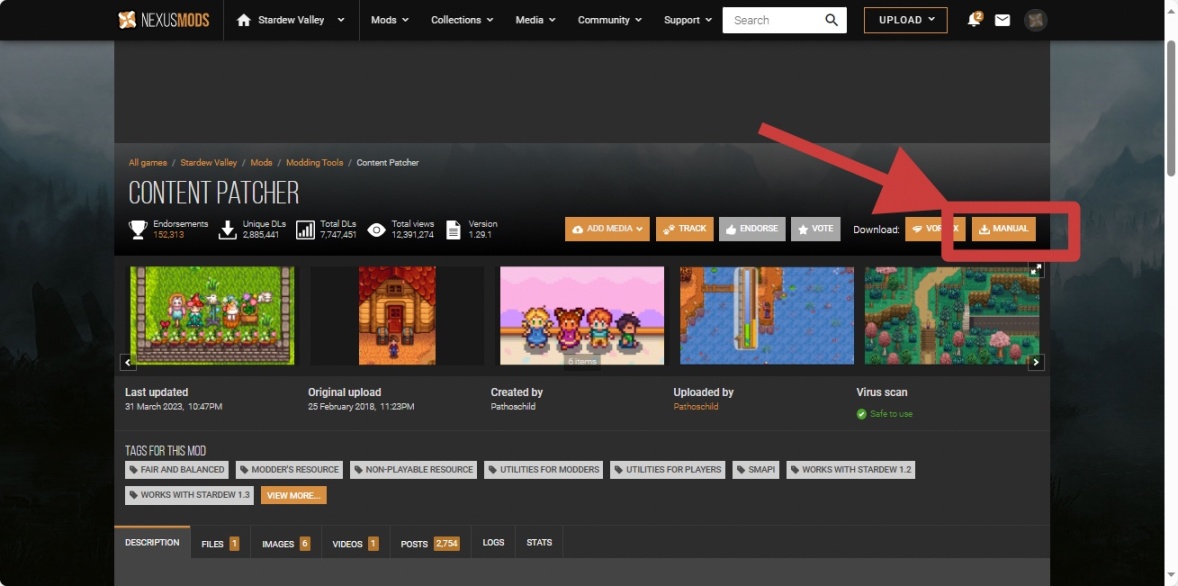Switch to the STATS tab
Viewport: 1178px width, 586px height.
539,543
